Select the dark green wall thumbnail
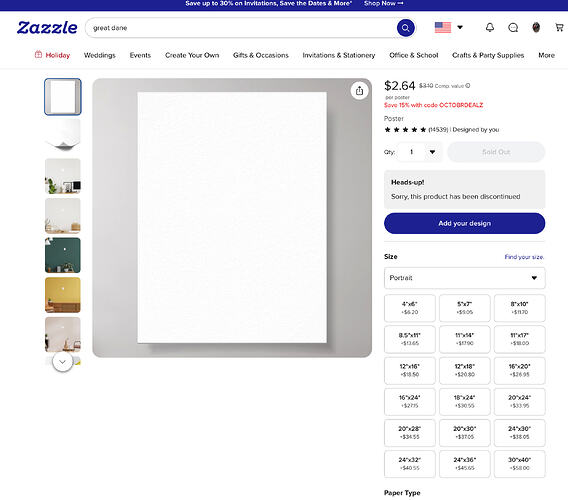 pos(63,255)
